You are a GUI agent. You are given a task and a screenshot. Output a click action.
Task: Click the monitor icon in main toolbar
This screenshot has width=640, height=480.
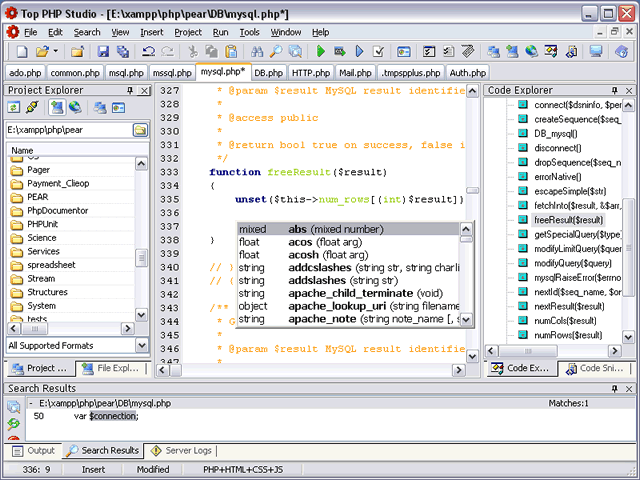596,51
